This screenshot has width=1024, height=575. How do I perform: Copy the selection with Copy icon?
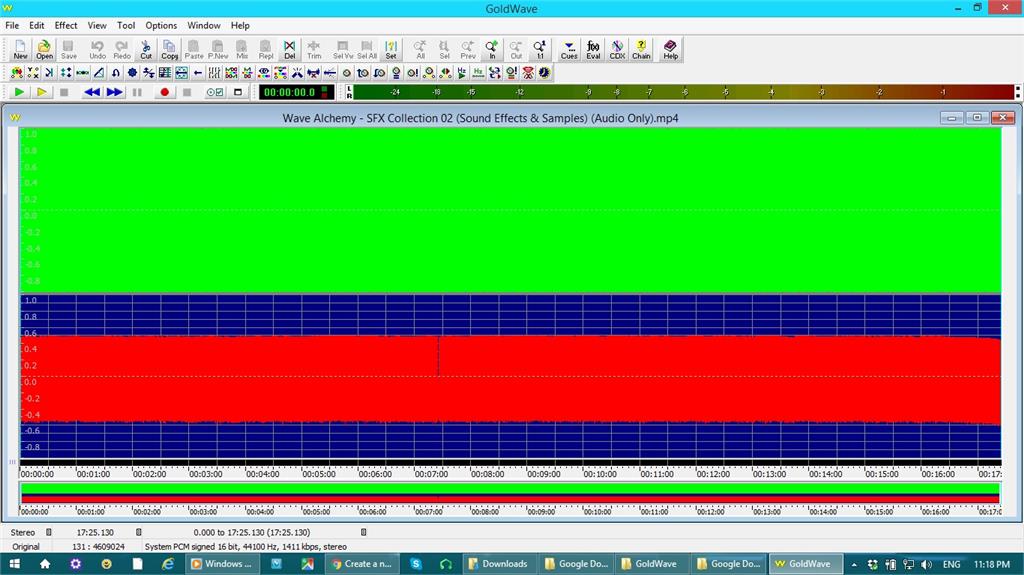coord(170,50)
